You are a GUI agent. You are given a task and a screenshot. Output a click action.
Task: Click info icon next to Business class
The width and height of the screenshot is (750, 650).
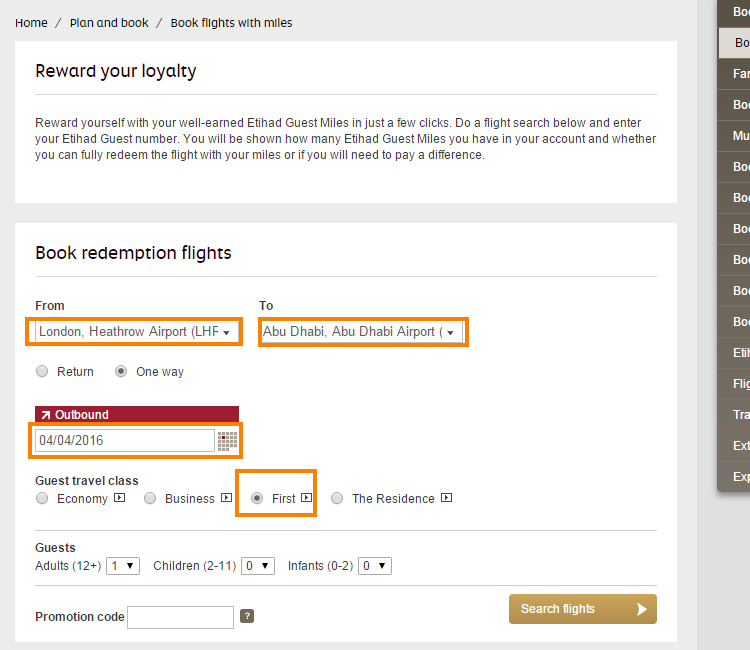(226, 498)
